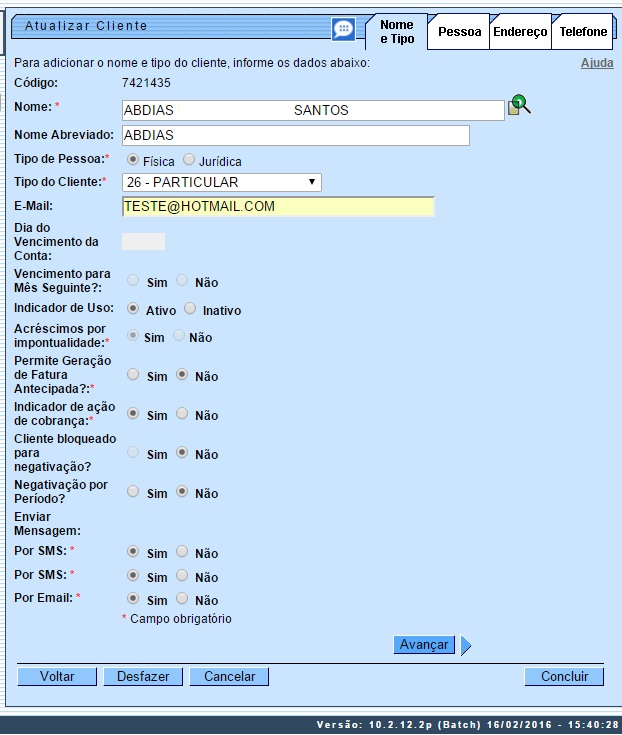Viewport: 622px width, 735px height.
Task: Click the Concluir button
Action: 564,677
